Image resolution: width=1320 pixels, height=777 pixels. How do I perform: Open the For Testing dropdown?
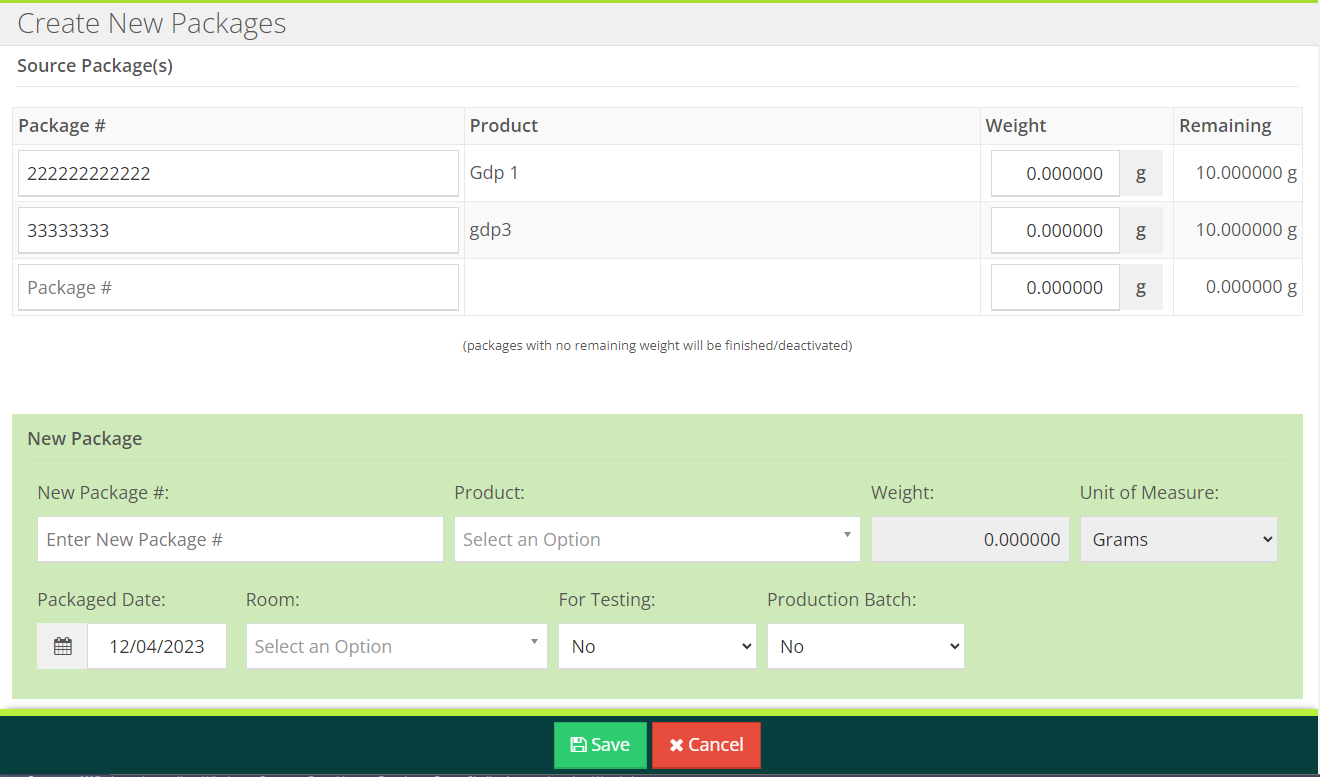(657, 646)
